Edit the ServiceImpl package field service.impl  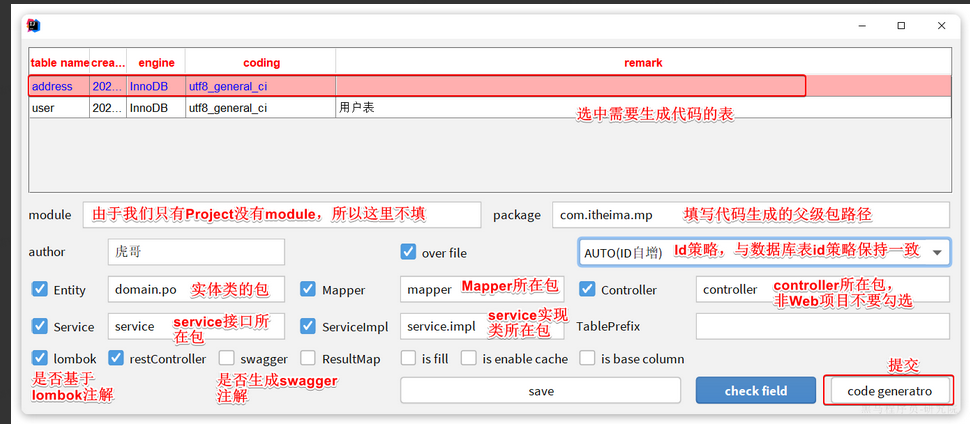pos(482,326)
